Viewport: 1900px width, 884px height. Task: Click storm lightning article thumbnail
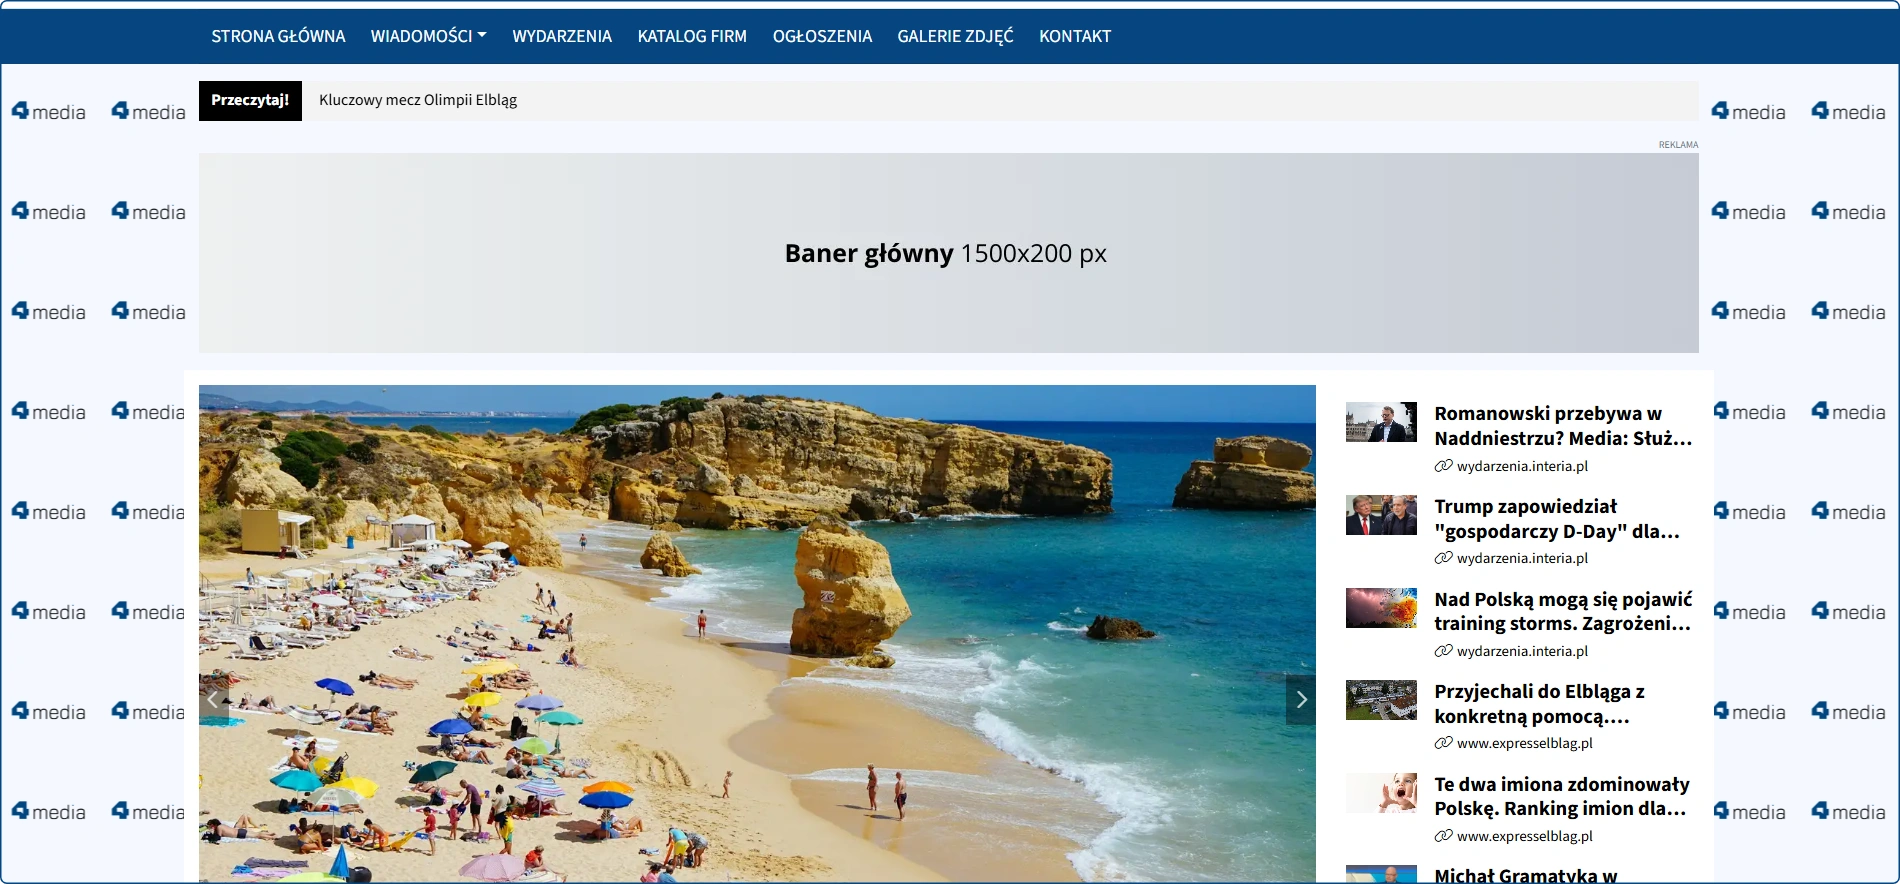1381,608
